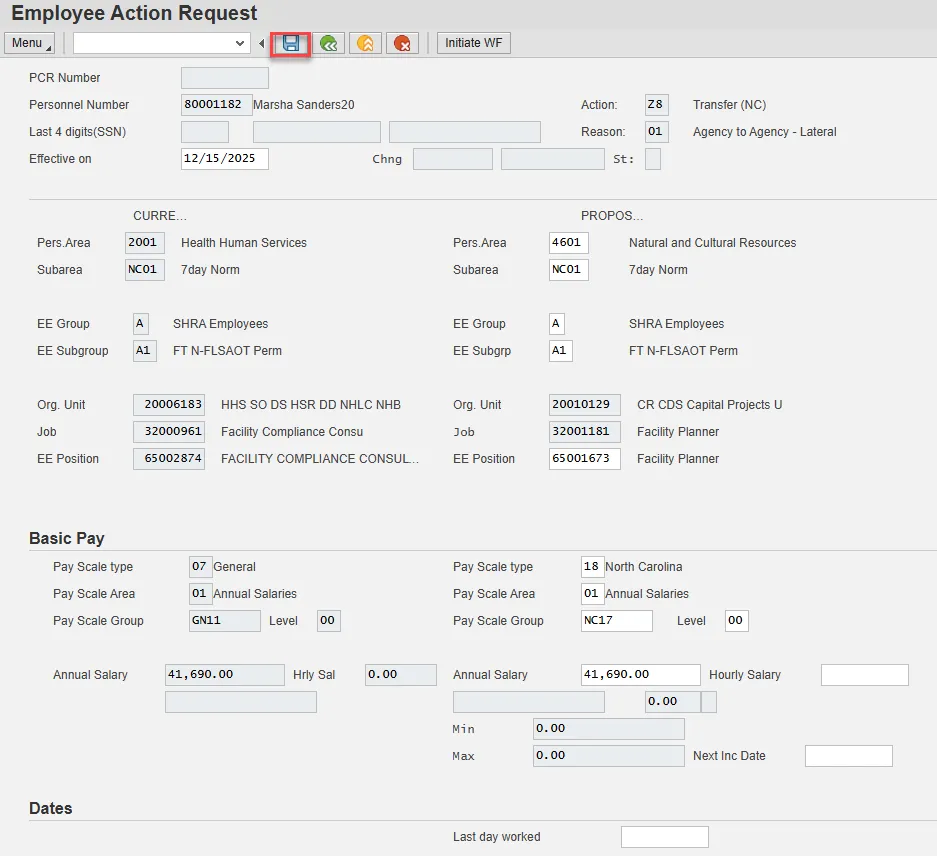This screenshot has height=856, width=937.
Task: Open the Menu button
Action: 30,43
